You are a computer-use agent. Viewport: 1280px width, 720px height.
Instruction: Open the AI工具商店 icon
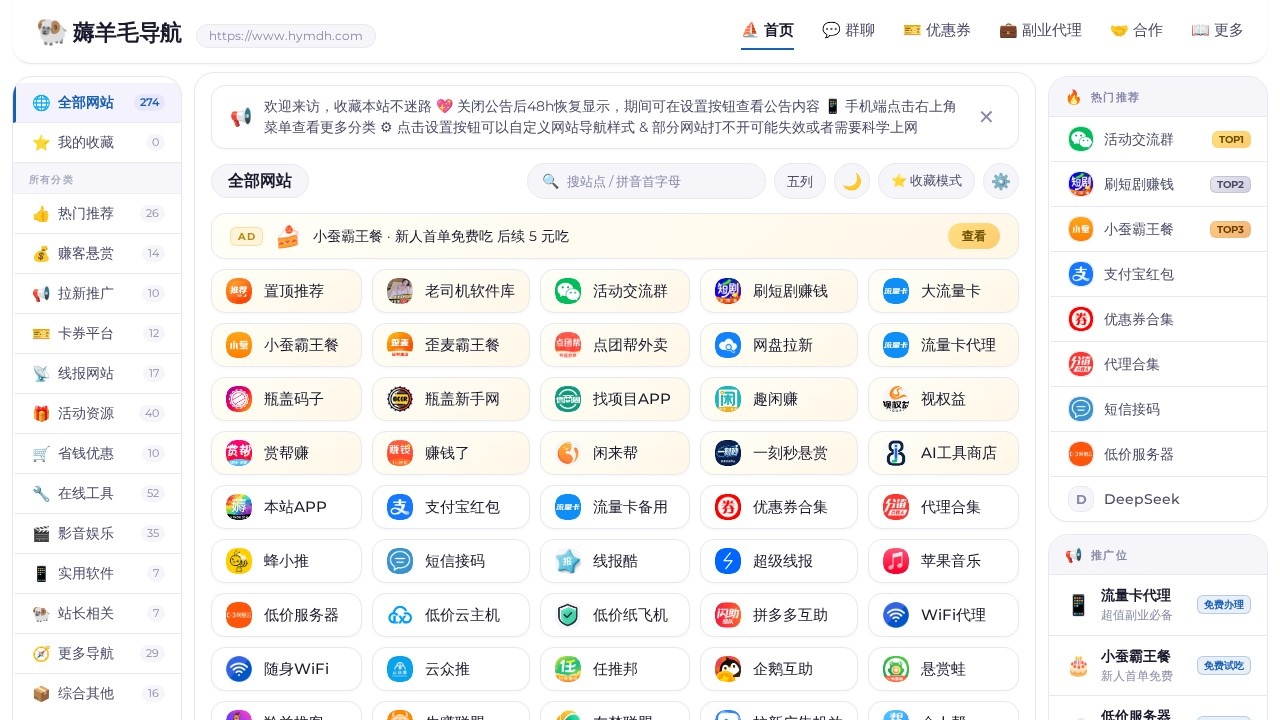[896, 453]
